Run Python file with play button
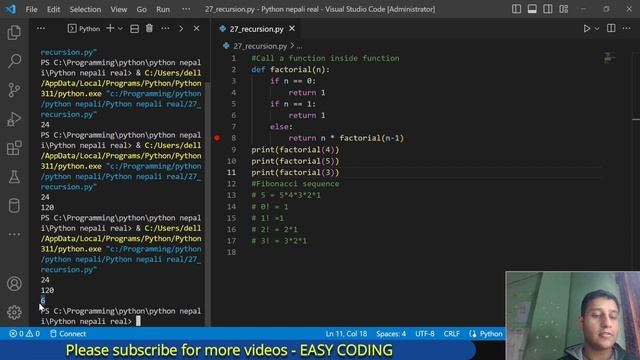 point(587,29)
